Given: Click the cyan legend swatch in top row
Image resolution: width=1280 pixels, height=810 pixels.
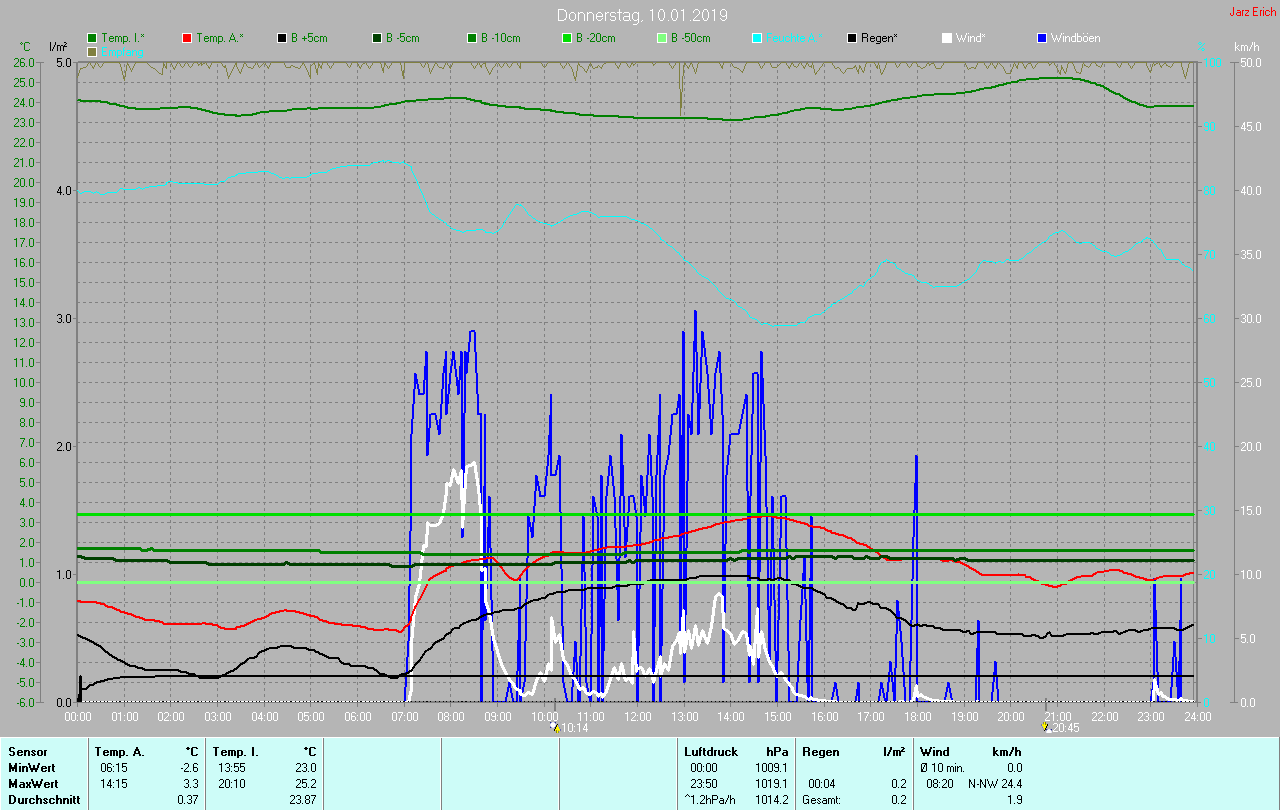Looking at the screenshot, I should [x=757, y=38].
